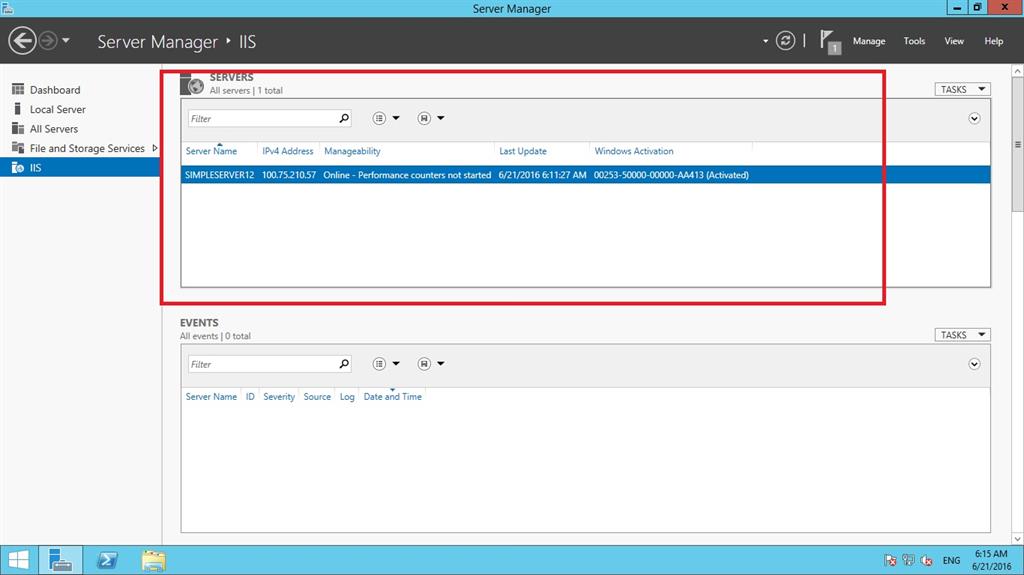Click the Dashboard icon in sidebar
The height and width of the screenshot is (575, 1024).
[18, 89]
